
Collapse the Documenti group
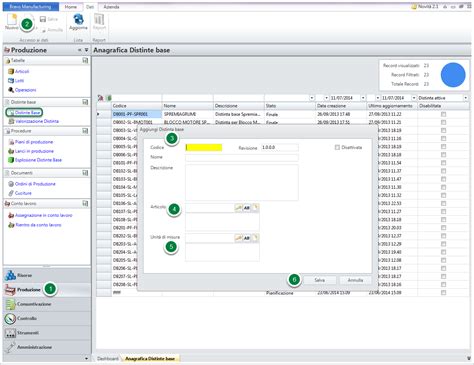click(x=85, y=173)
